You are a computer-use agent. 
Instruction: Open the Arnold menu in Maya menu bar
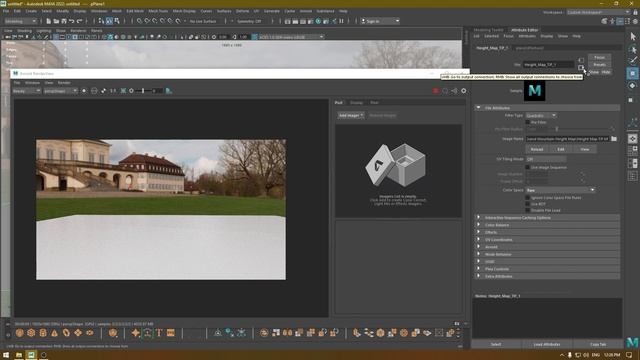coord(306,11)
